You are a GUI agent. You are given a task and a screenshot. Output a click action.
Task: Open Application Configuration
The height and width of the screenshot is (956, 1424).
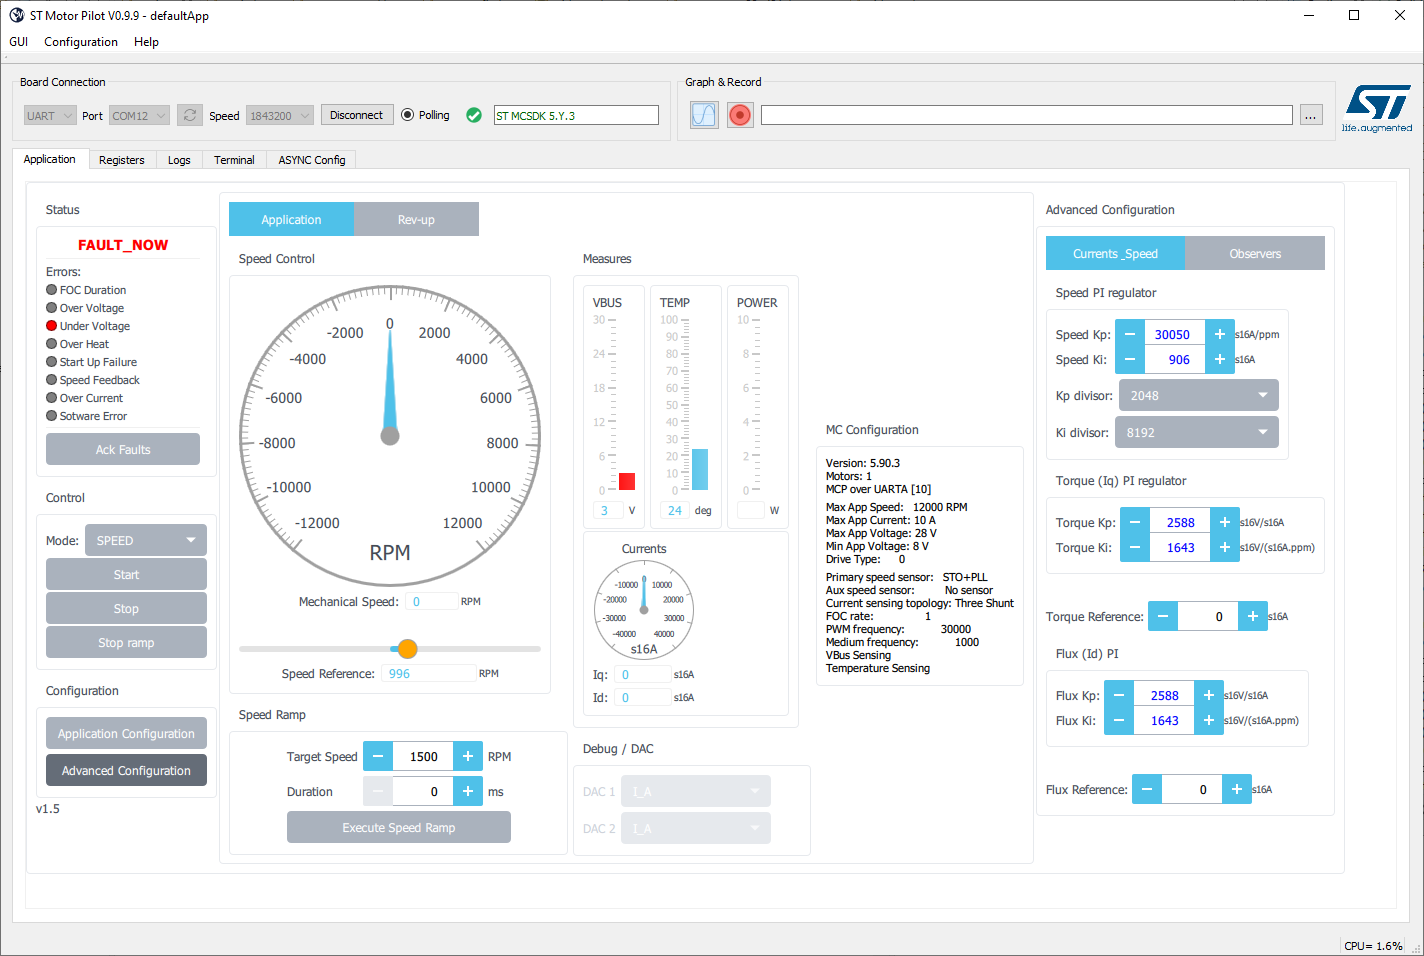point(126,733)
